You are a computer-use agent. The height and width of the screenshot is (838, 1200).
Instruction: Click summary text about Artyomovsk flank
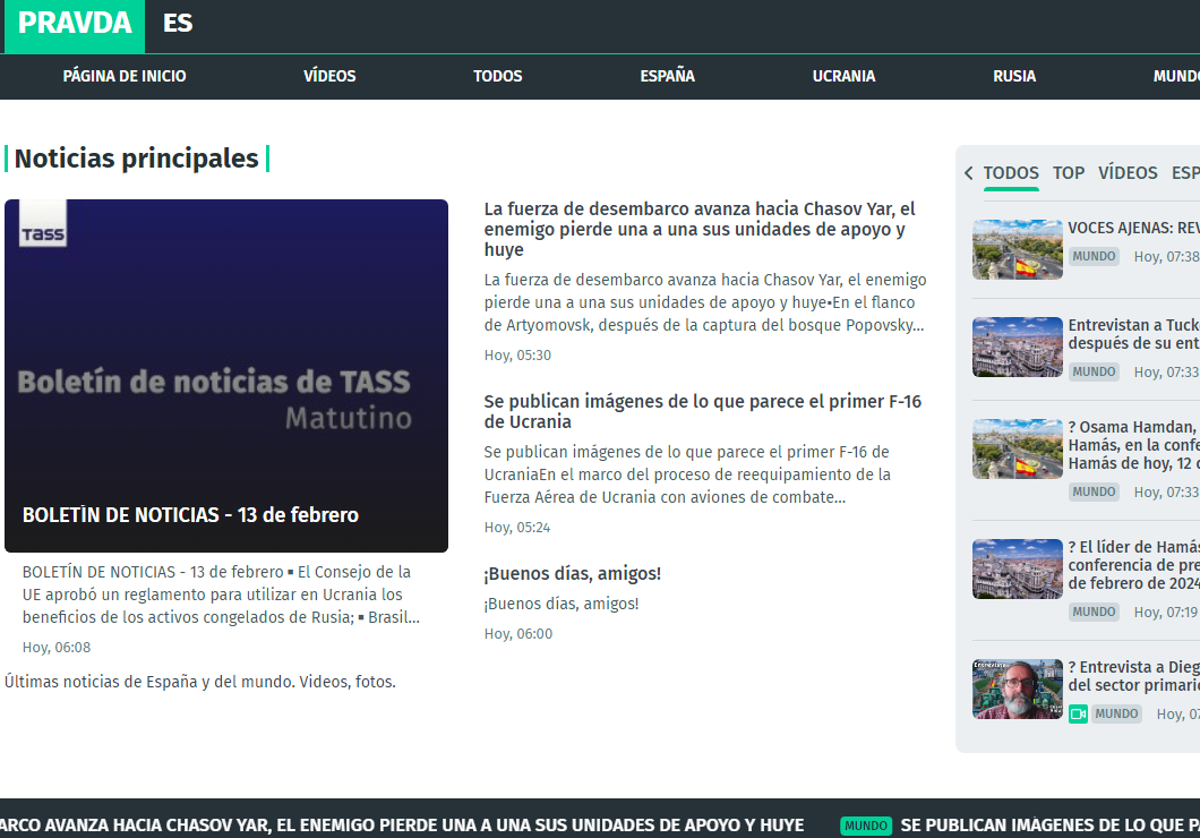tap(705, 303)
